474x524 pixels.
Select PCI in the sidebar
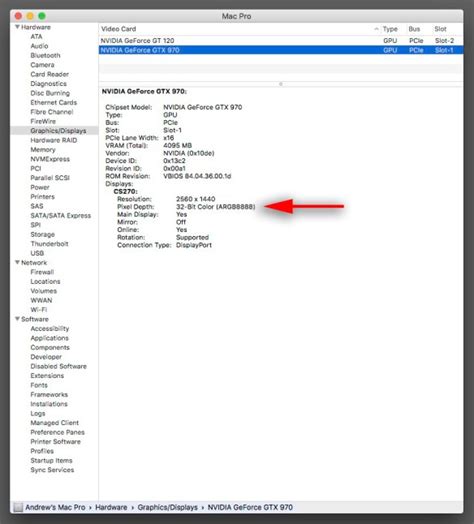coord(36,168)
